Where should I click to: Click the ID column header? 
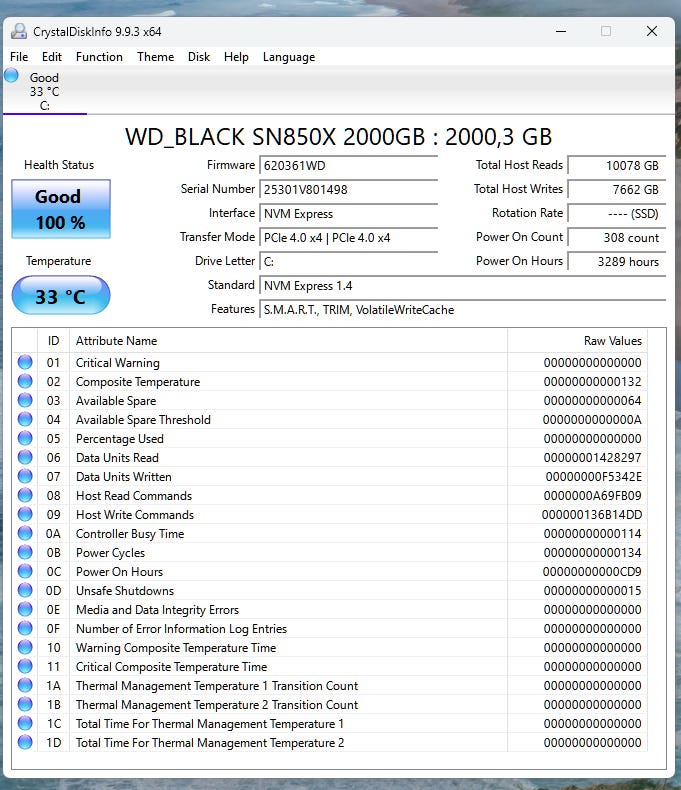pos(53,341)
